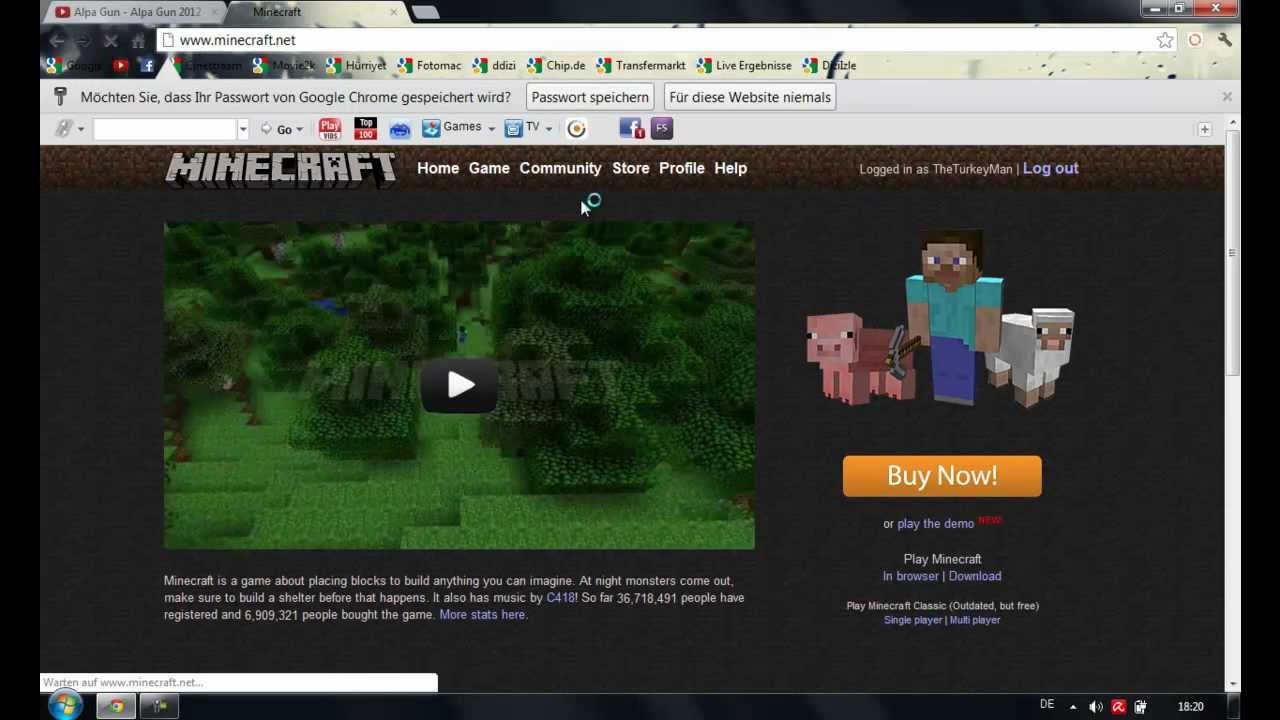Click the purple FS toolbar icon
Screen dimensions: 1280x720
[x=661, y=128]
